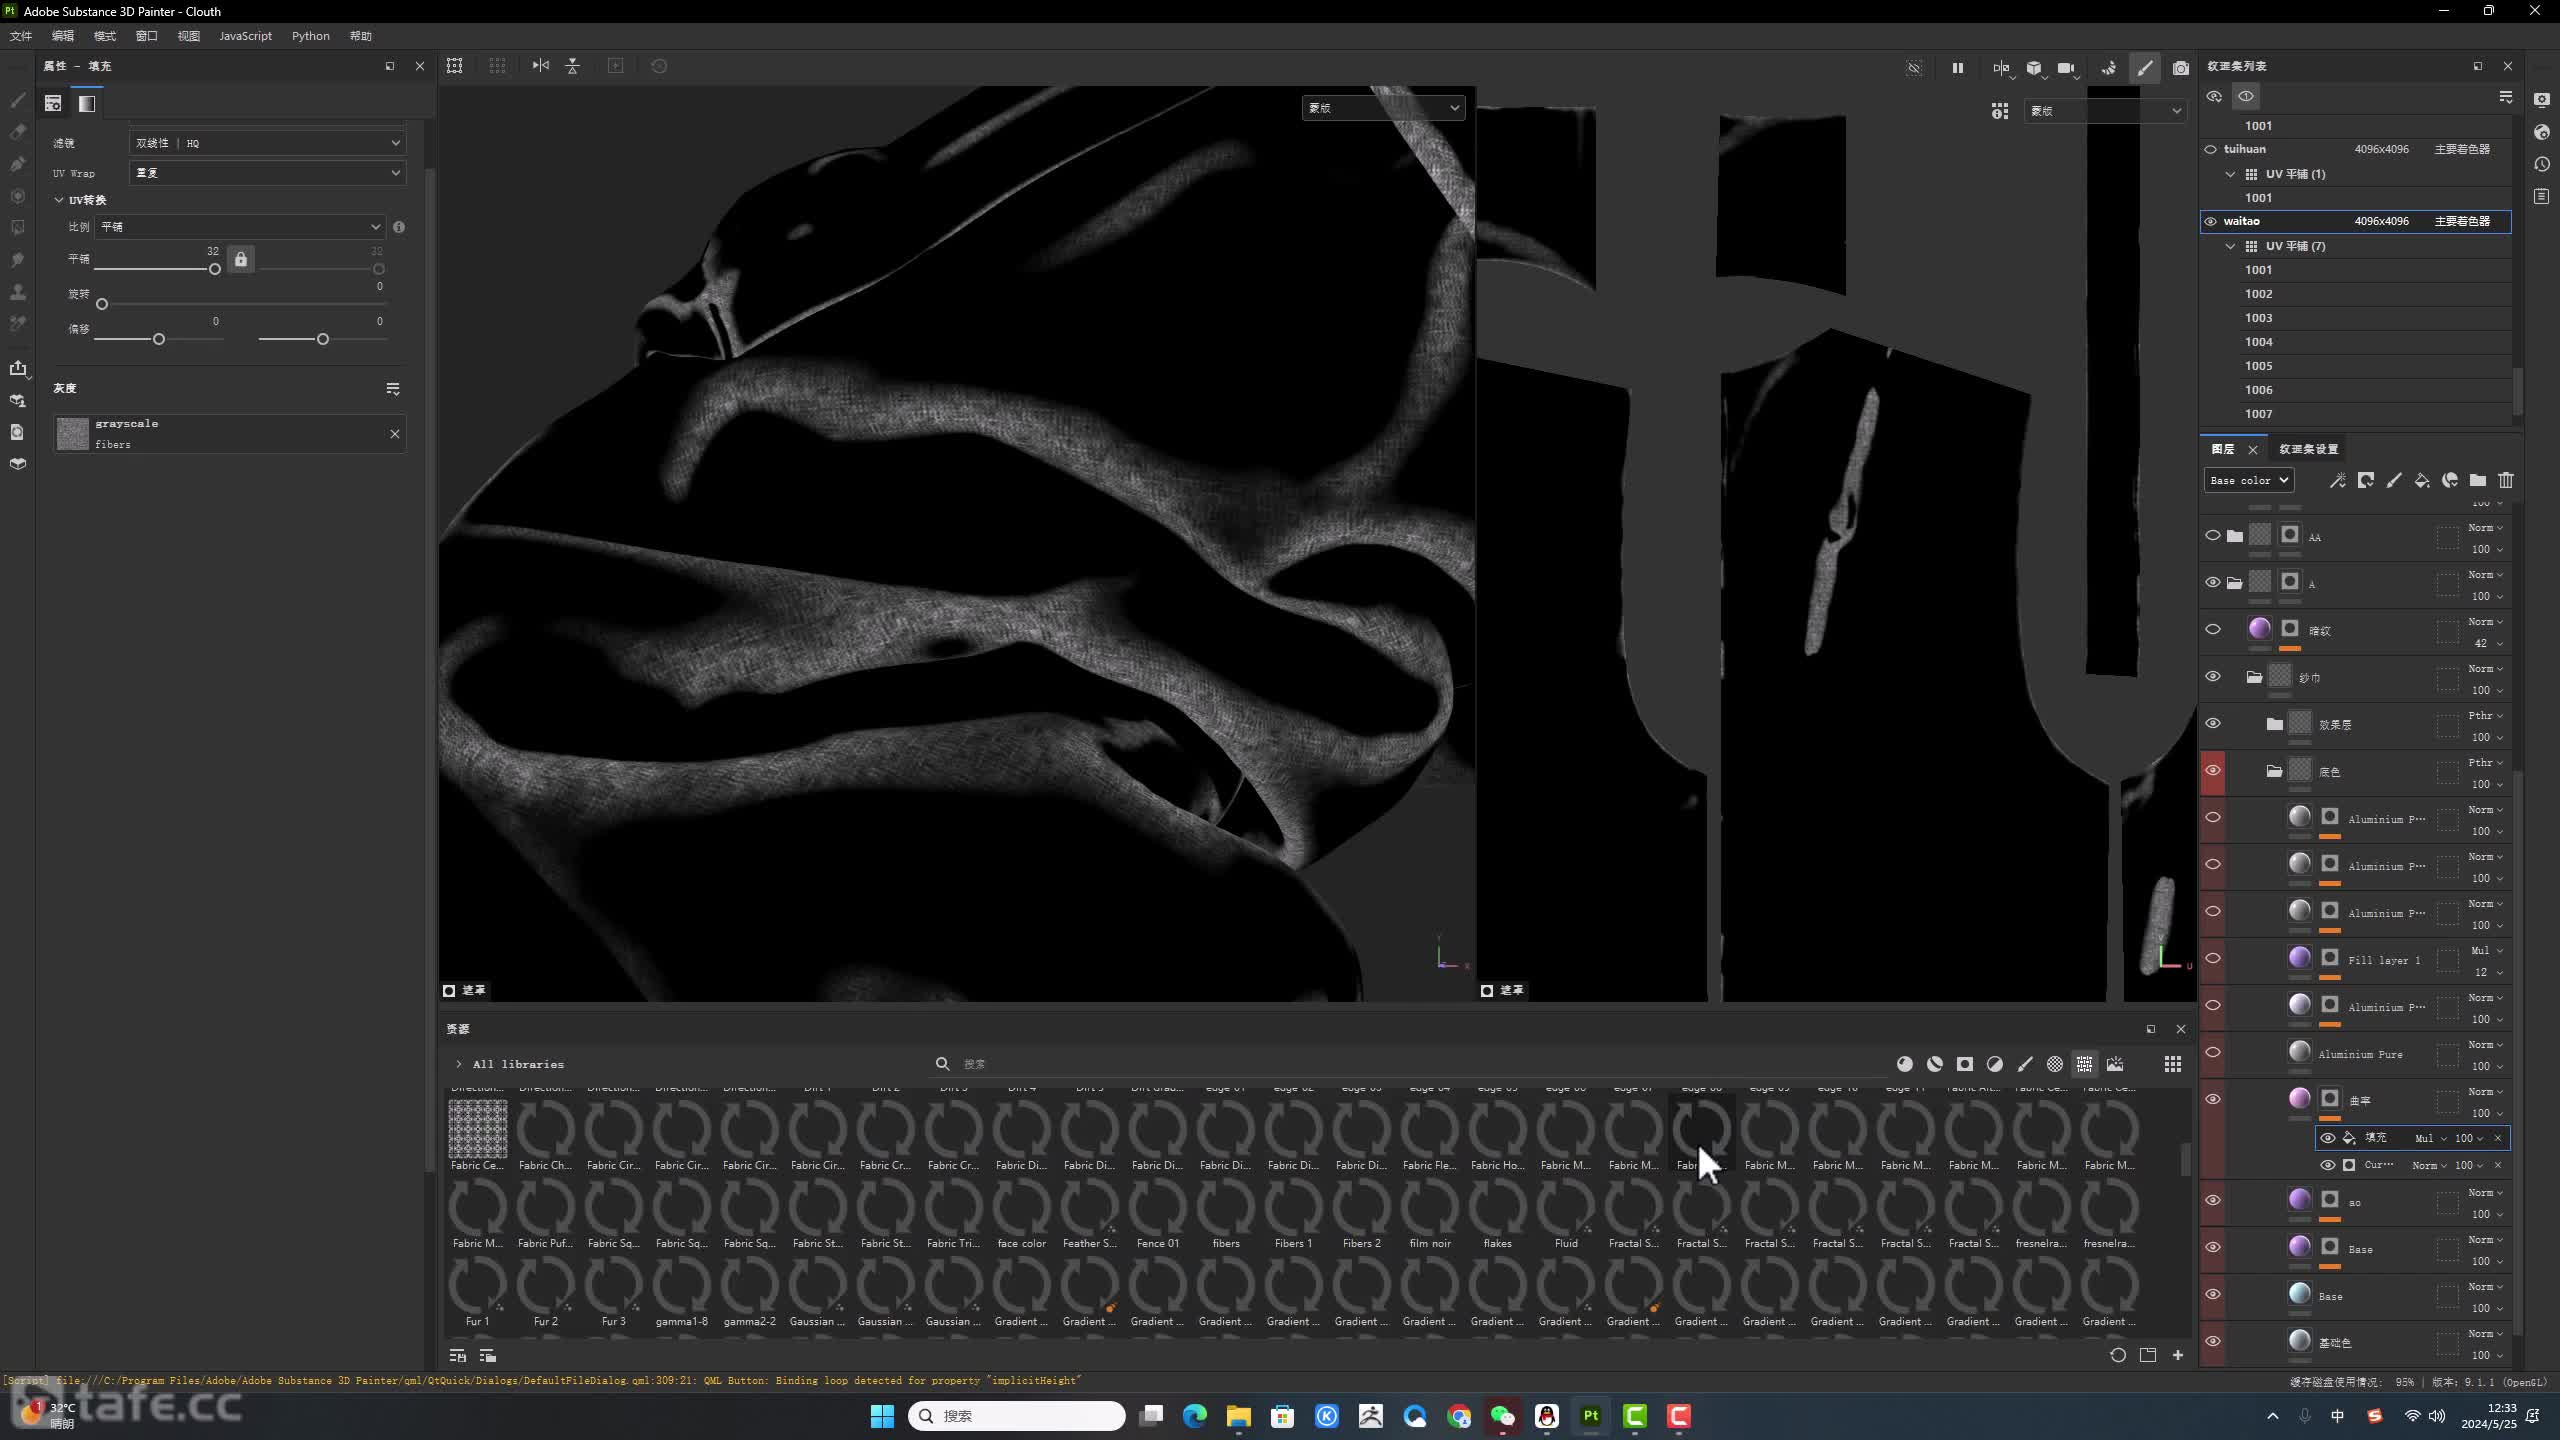Hide the 暗纹 layer
Screen dimensions: 2560x1440
2213,630
